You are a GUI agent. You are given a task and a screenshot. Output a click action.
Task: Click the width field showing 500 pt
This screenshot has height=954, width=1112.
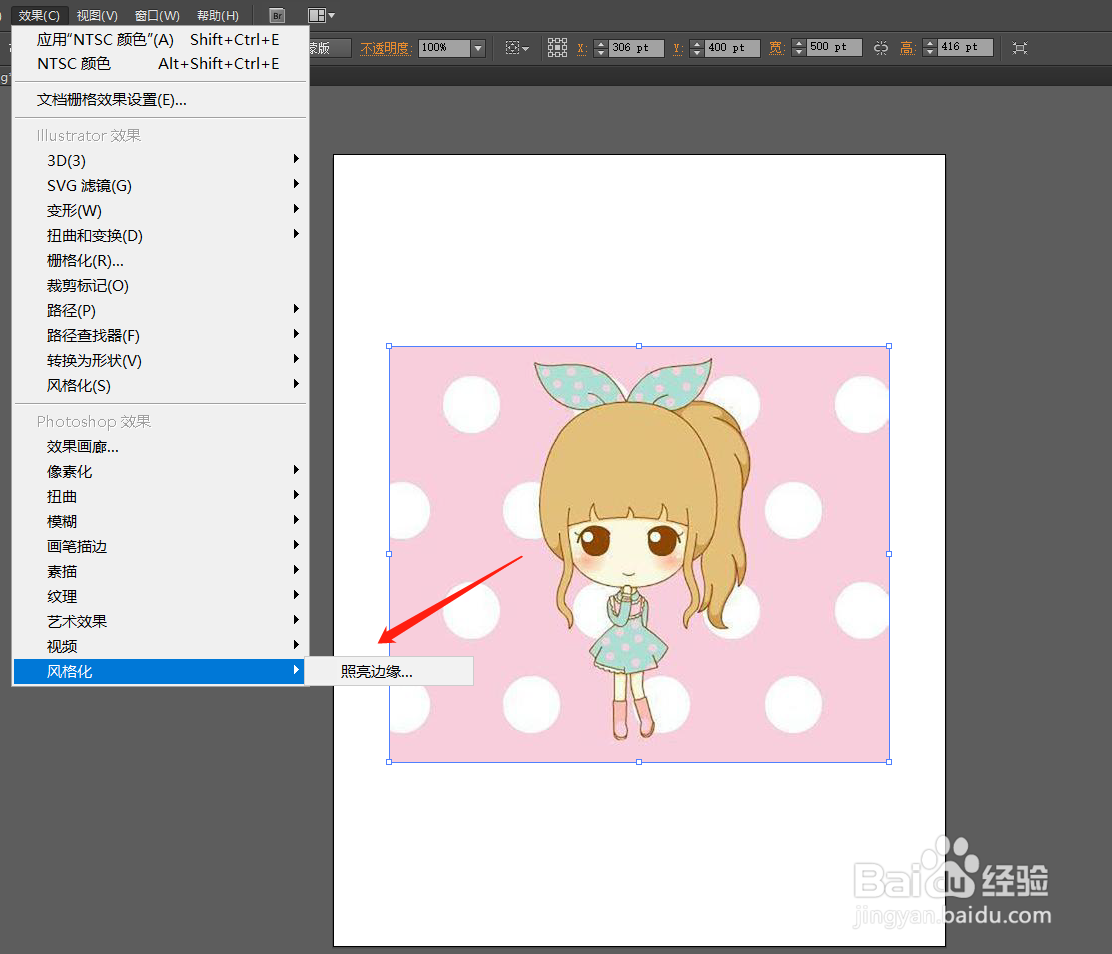835,48
